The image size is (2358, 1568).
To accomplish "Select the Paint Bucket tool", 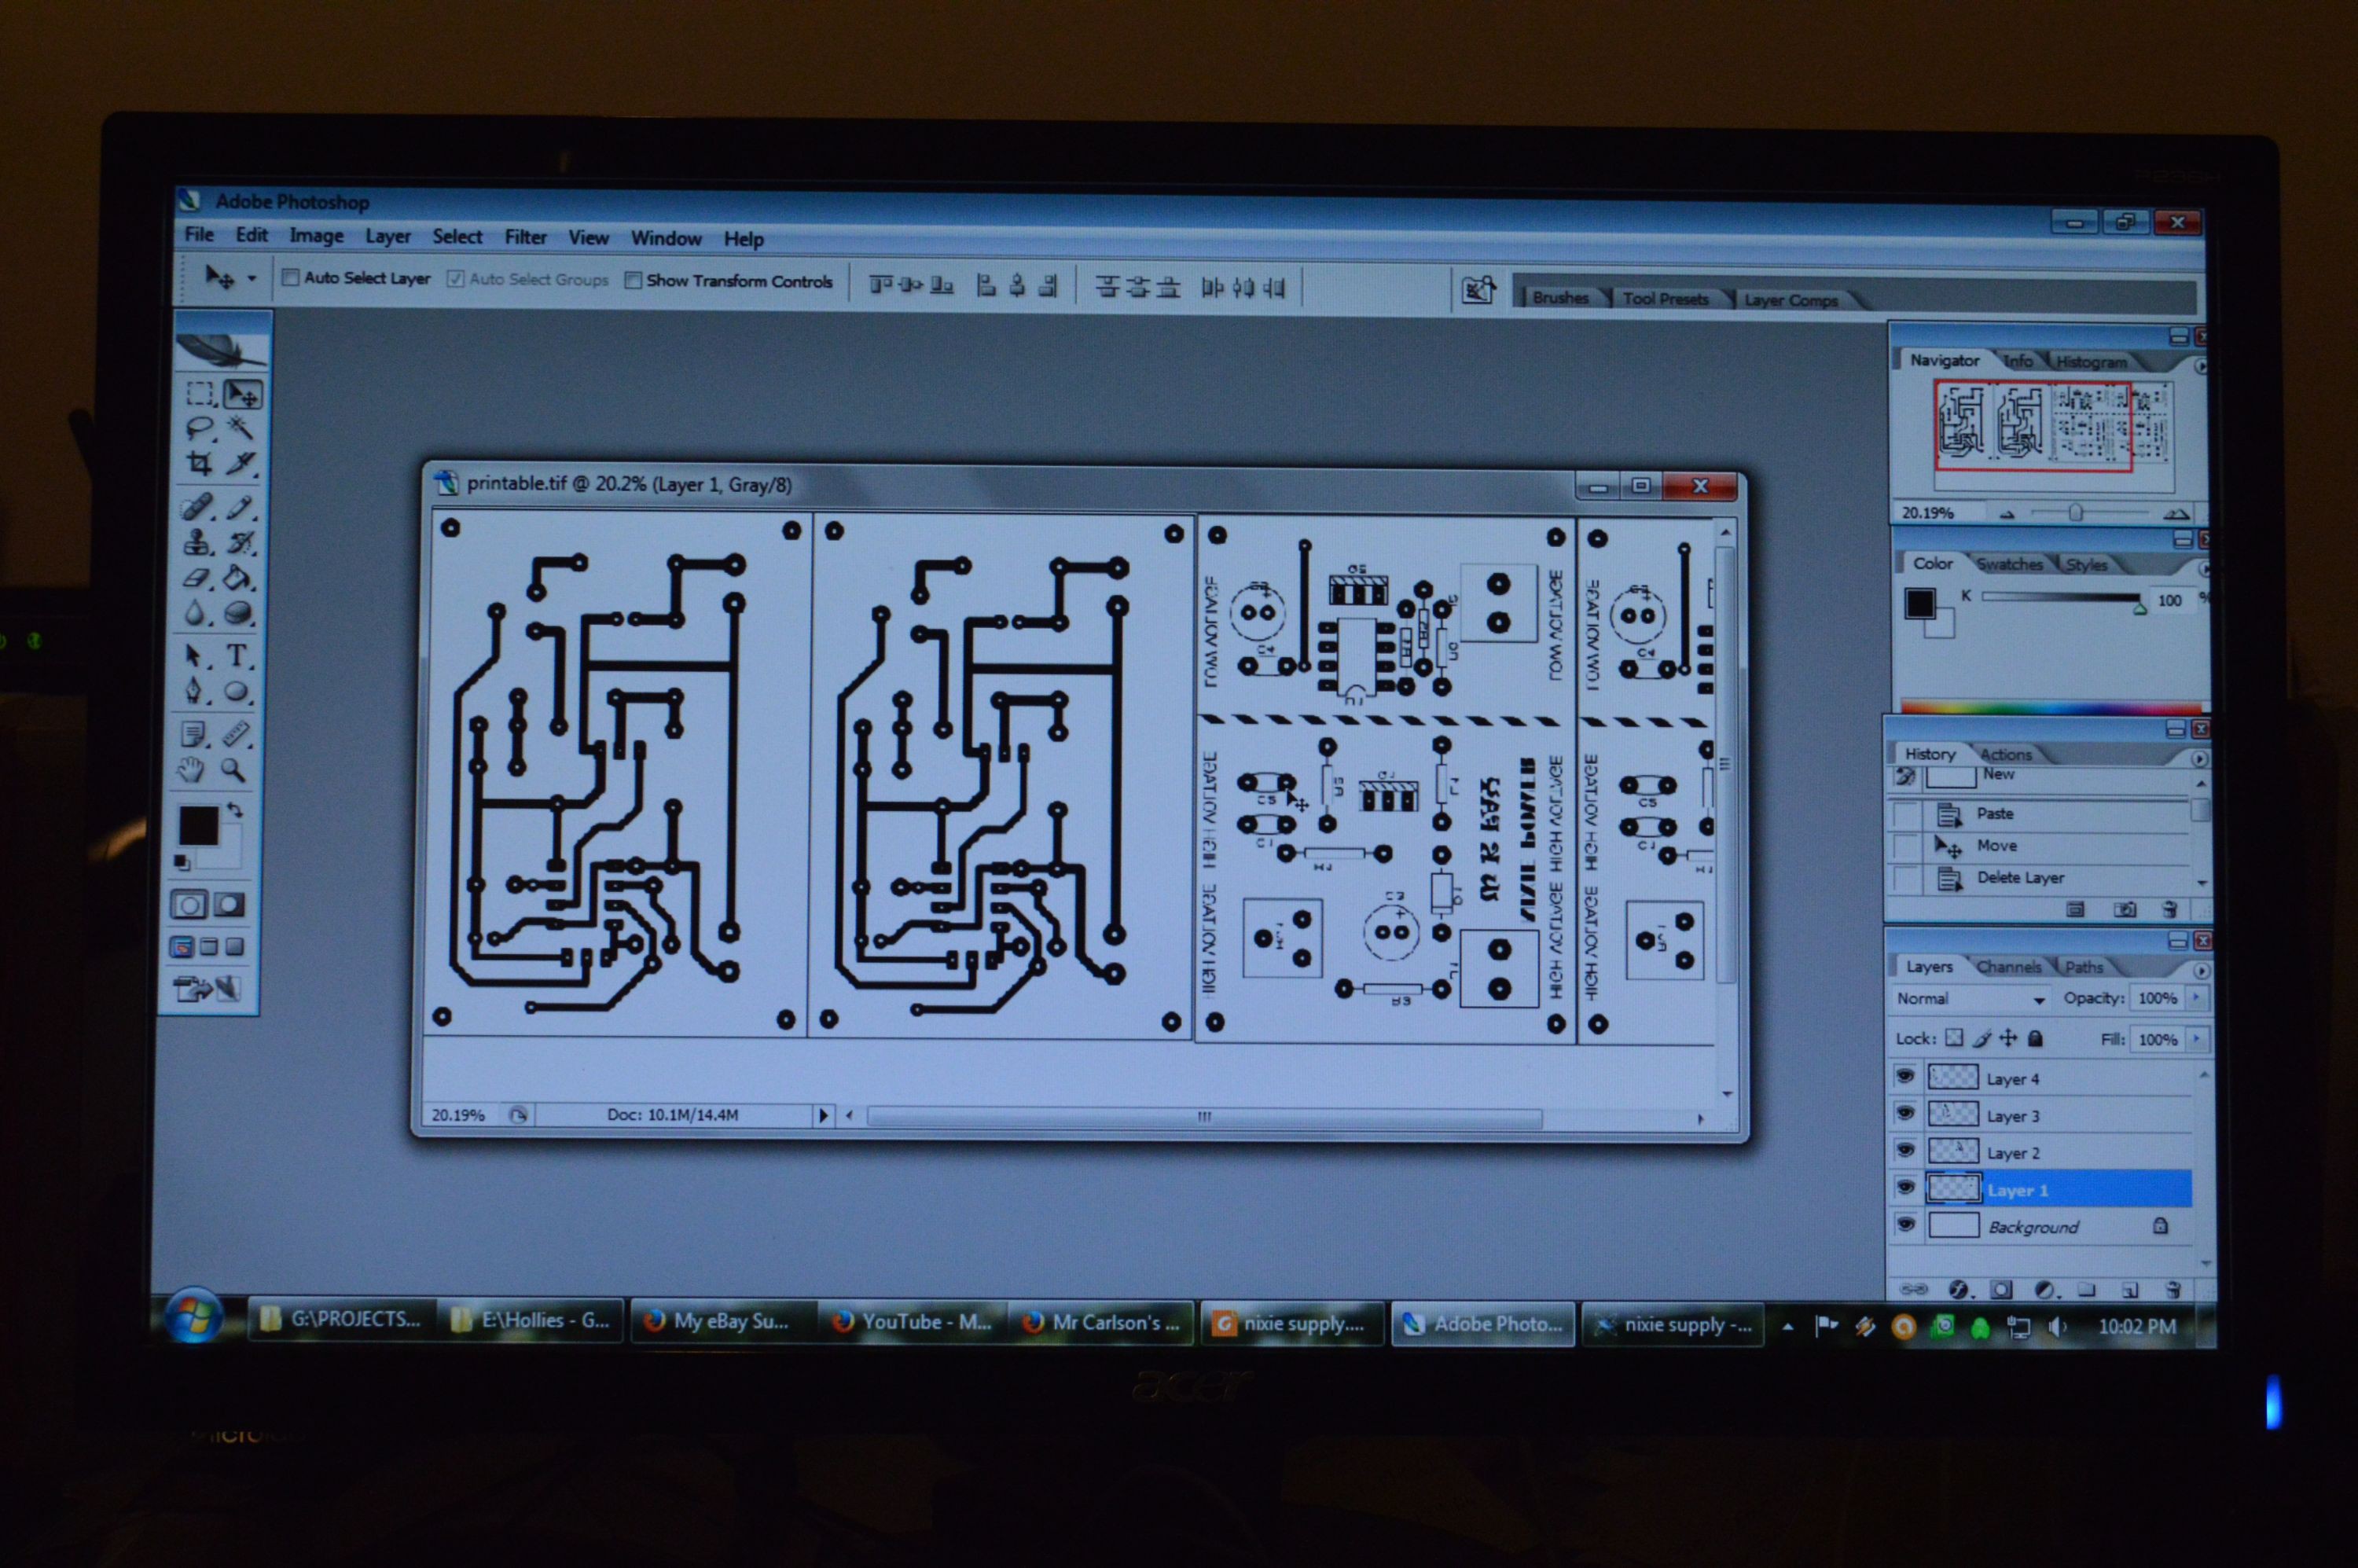I will (x=238, y=578).
